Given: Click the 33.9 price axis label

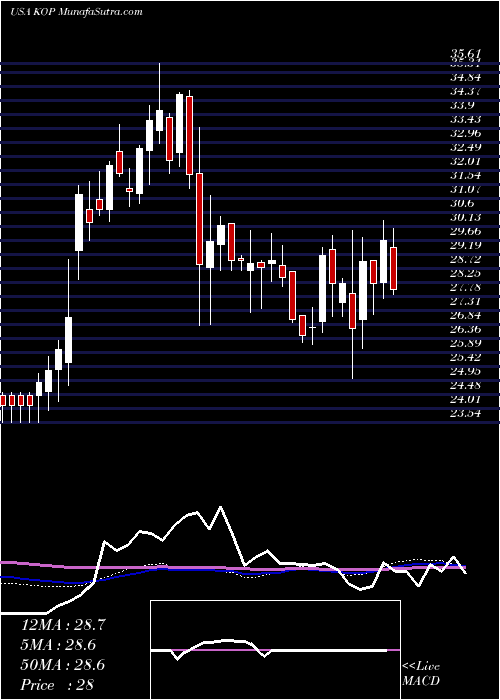Looking at the screenshot, I should [x=463, y=105].
